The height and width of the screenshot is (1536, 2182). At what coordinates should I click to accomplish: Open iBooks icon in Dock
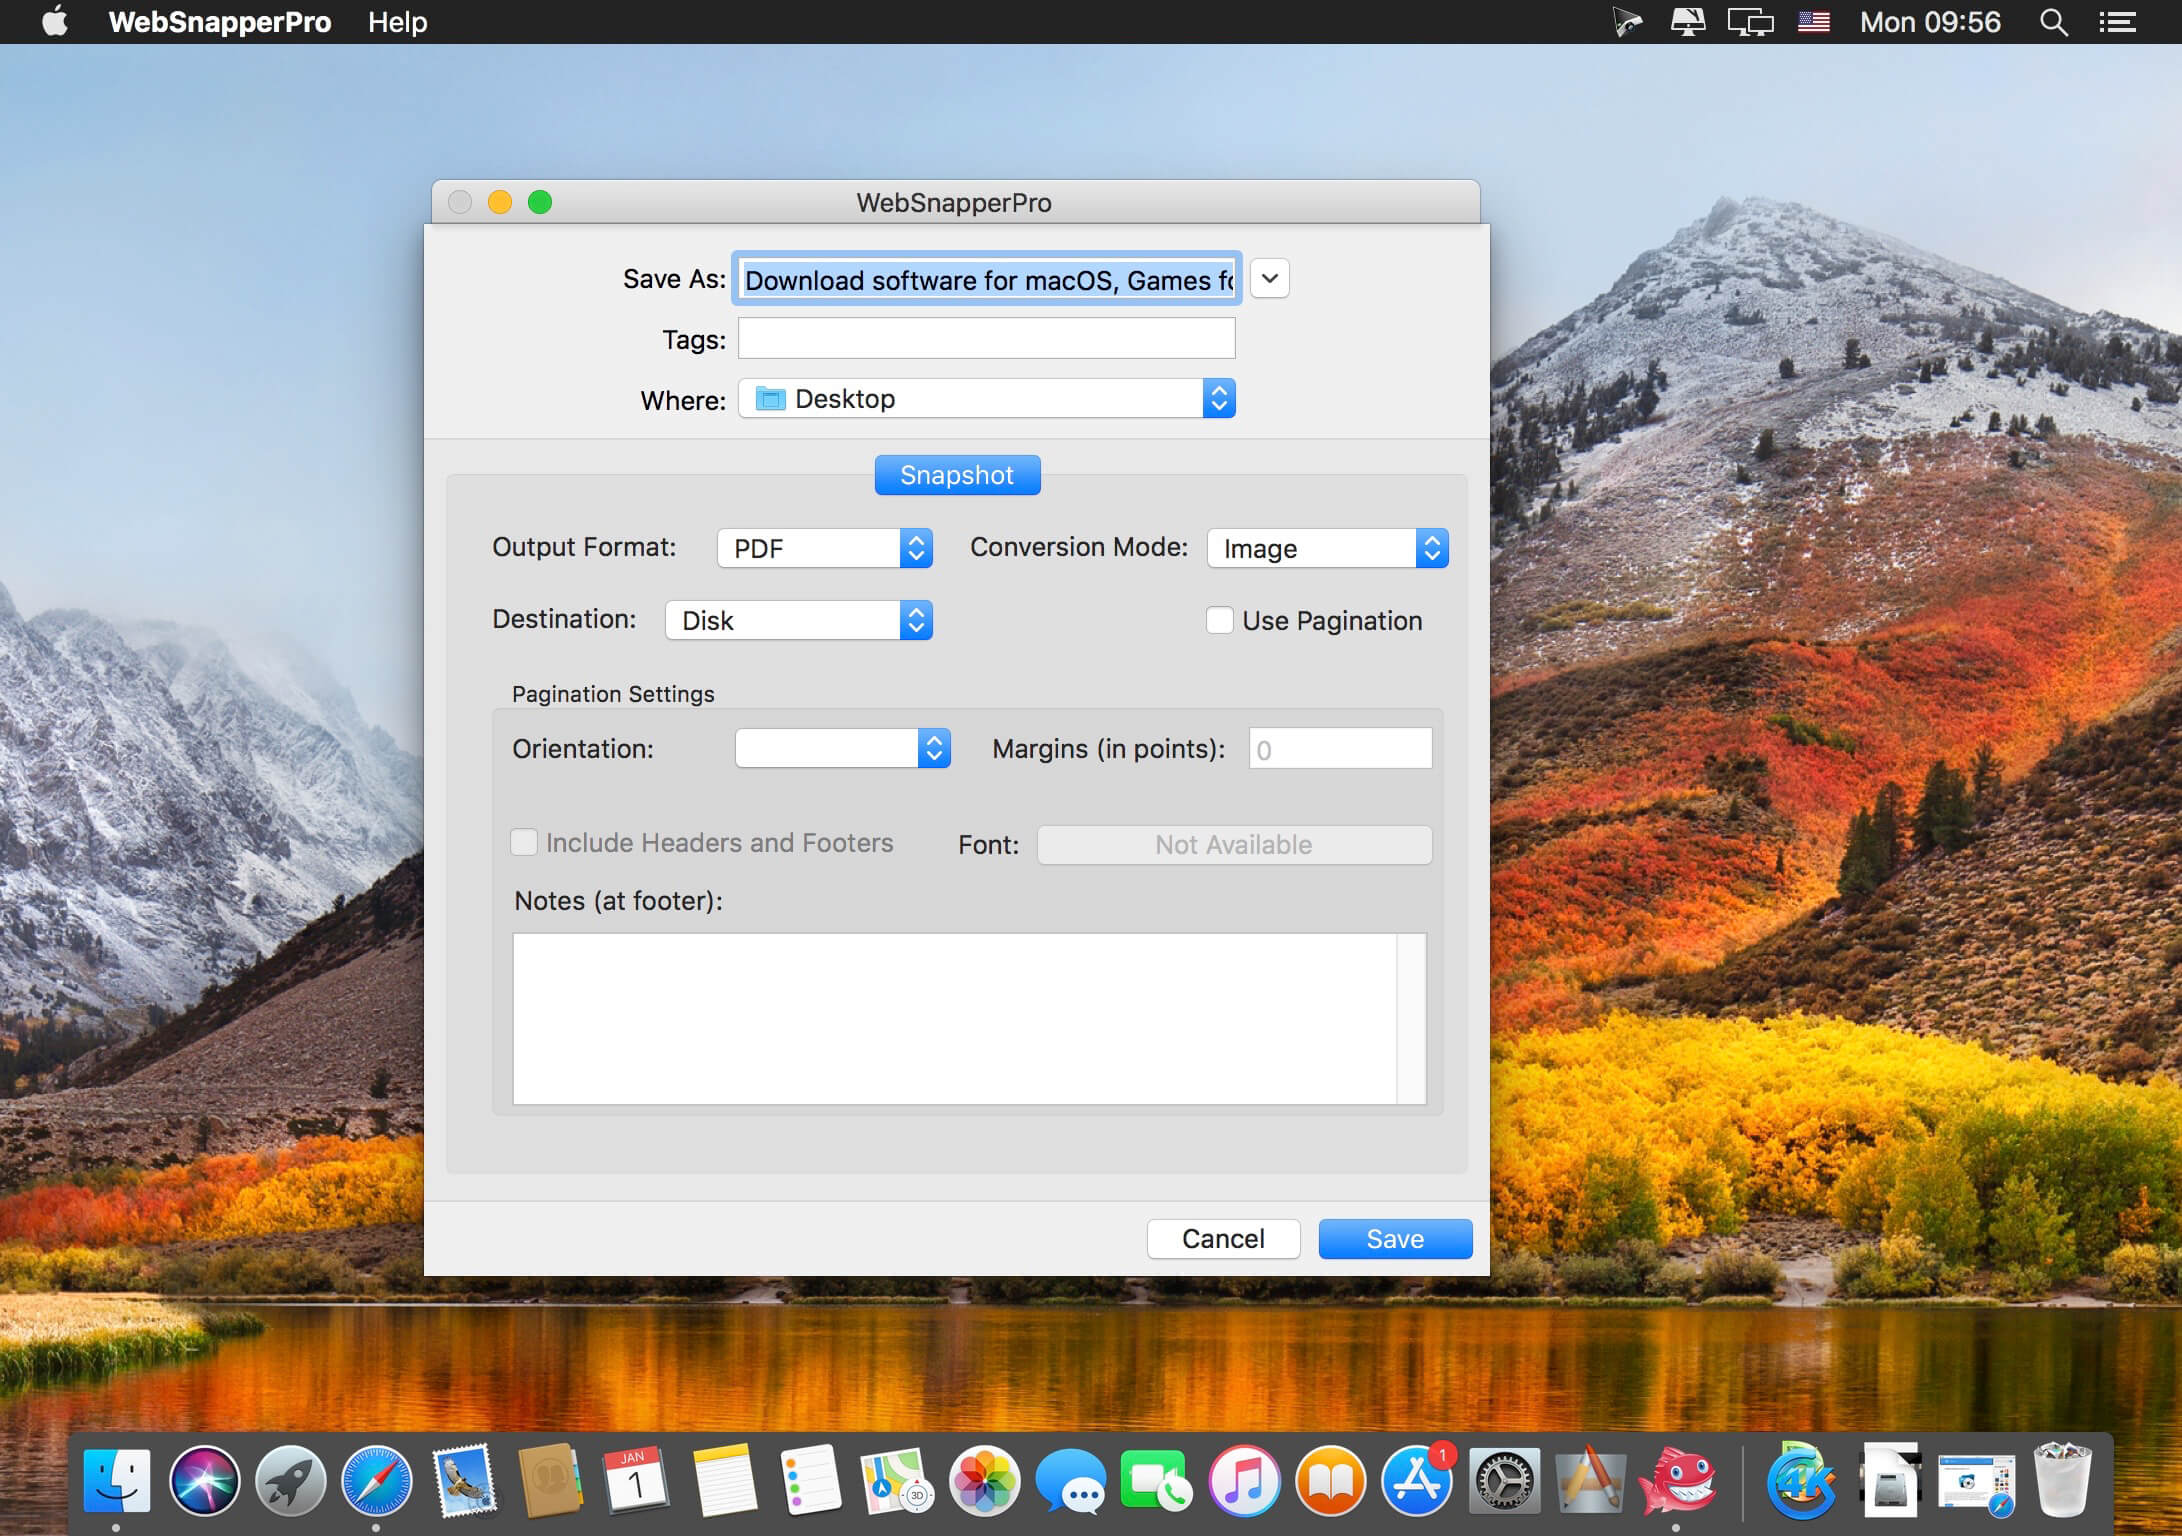point(1330,1481)
